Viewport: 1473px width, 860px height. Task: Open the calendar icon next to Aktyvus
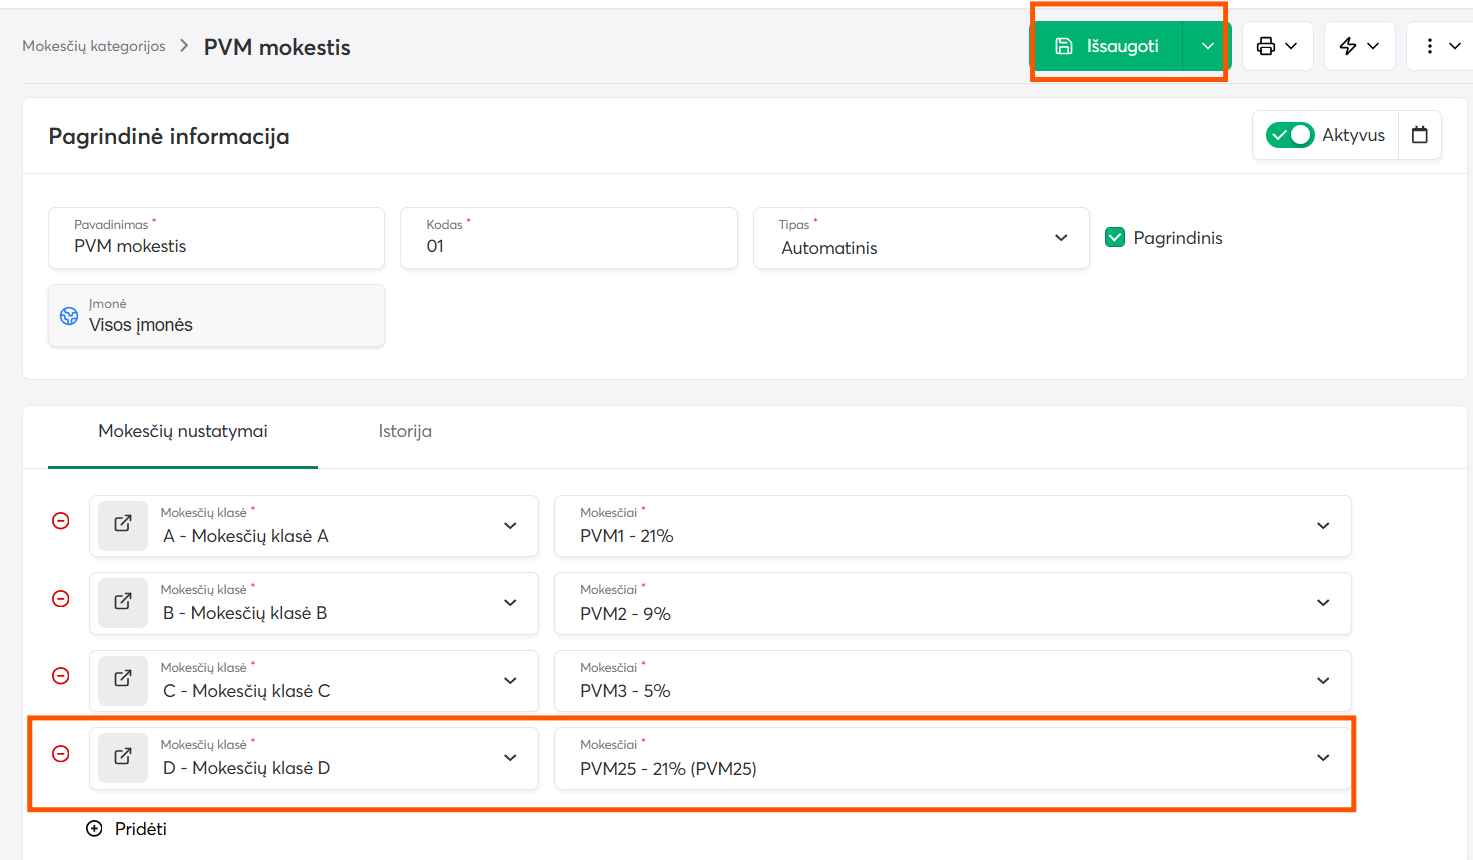pos(1419,135)
